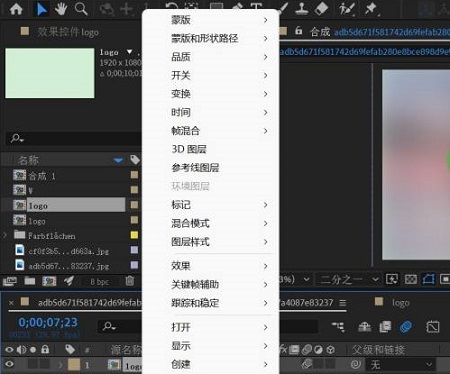Open timeline search magnifier dropdown
The height and width of the screenshot is (374, 450).
tap(110, 326)
